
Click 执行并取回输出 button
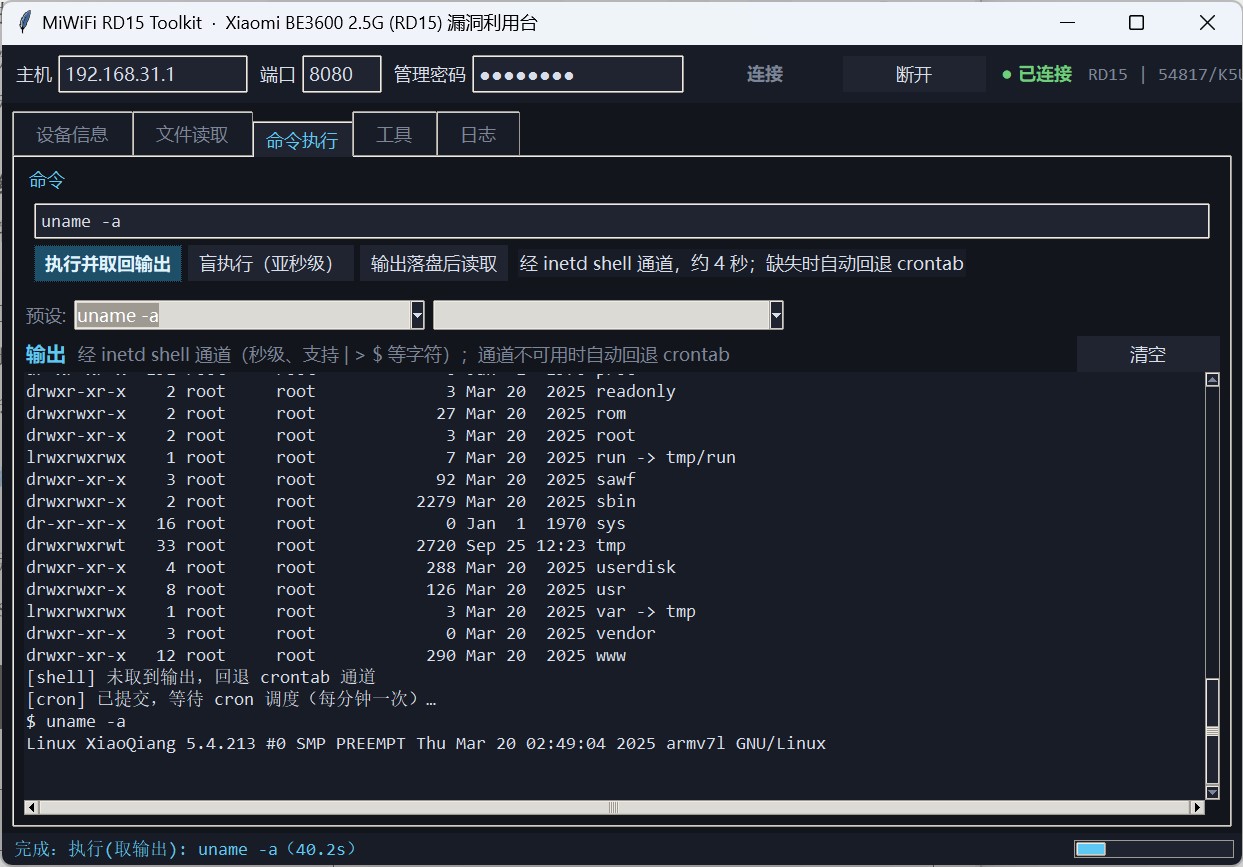108,264
